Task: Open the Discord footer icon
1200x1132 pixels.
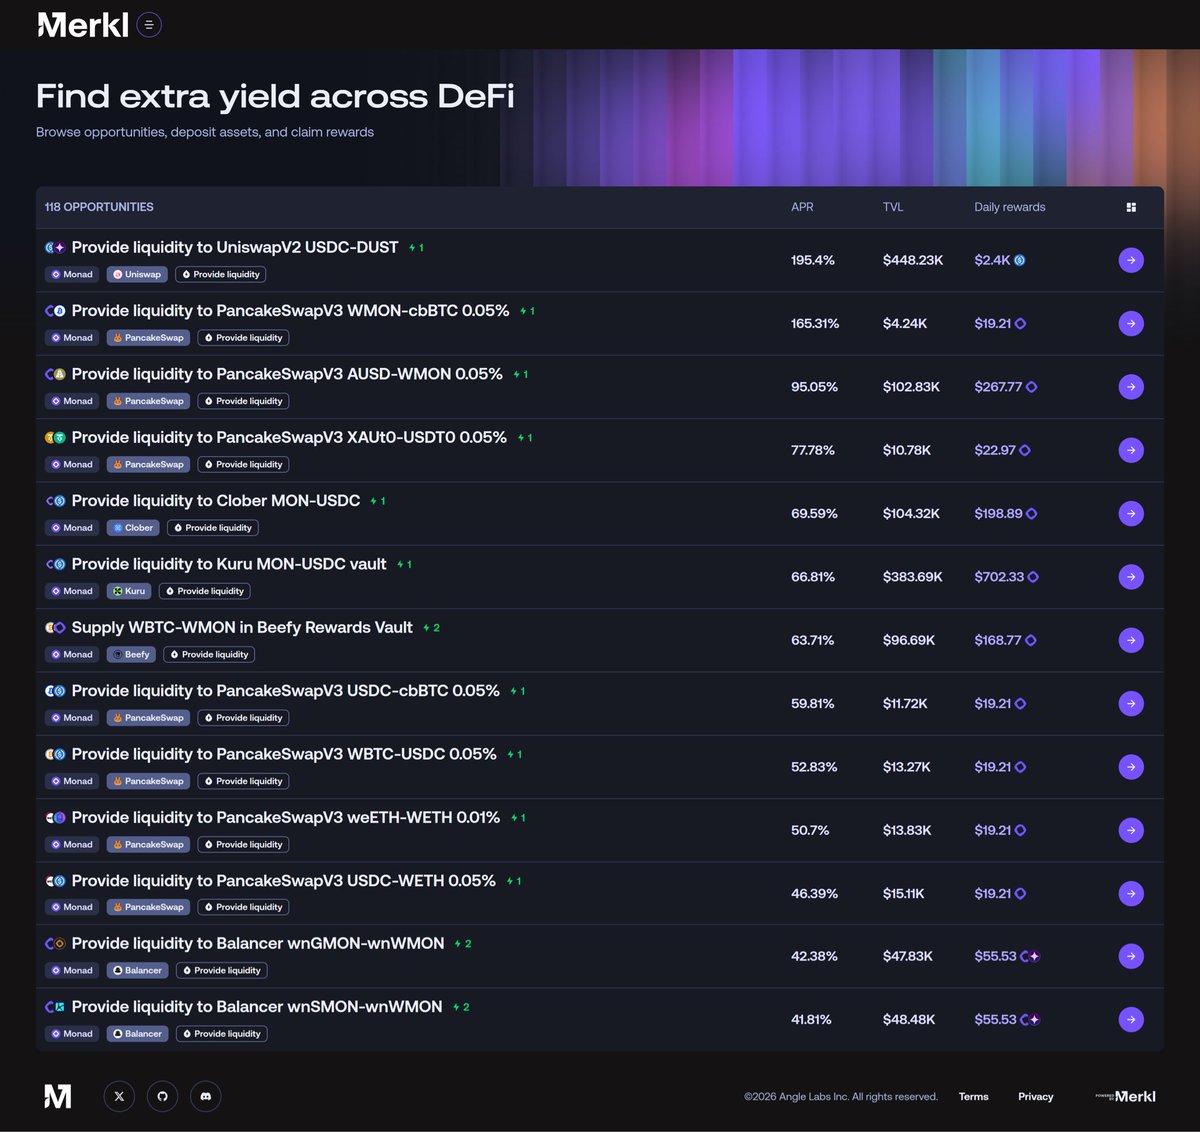Action: coord(206,1096)
